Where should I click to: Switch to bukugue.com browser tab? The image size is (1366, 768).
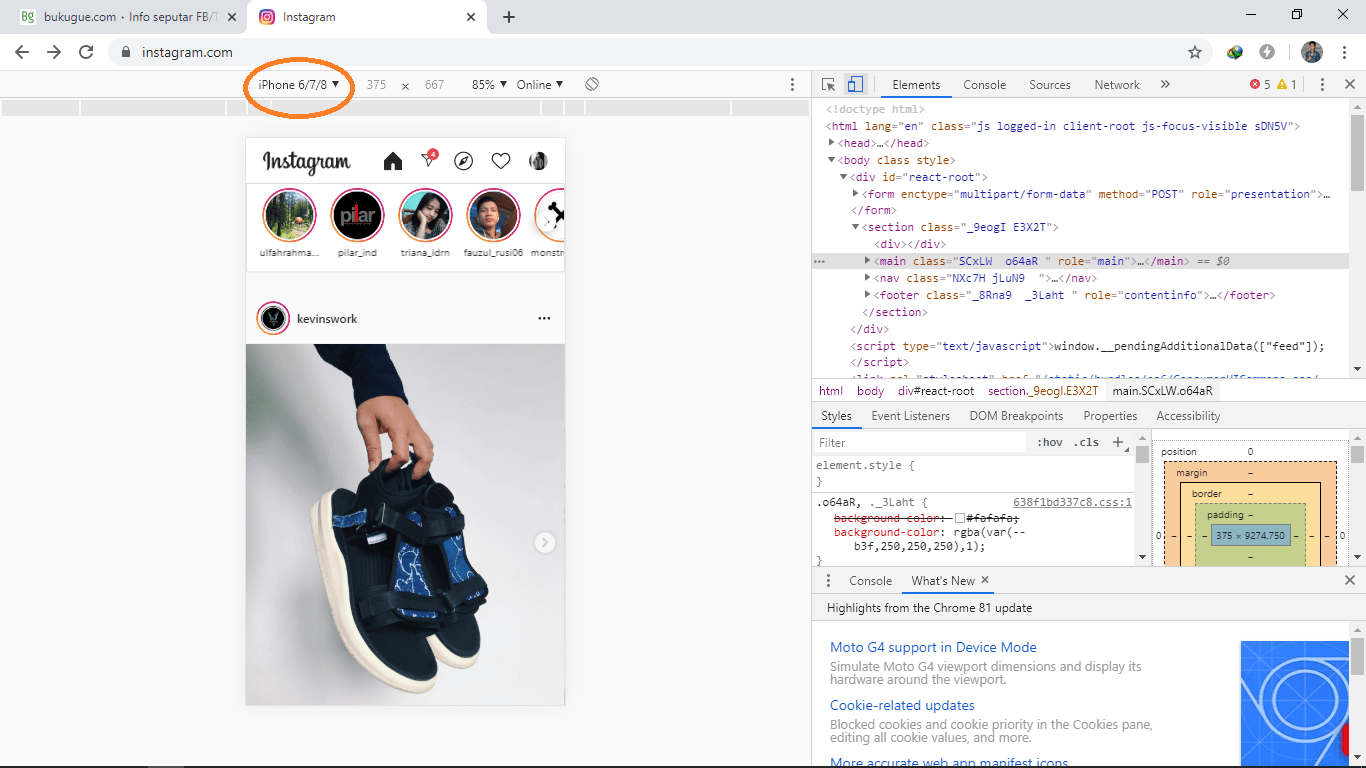[125, 17]
